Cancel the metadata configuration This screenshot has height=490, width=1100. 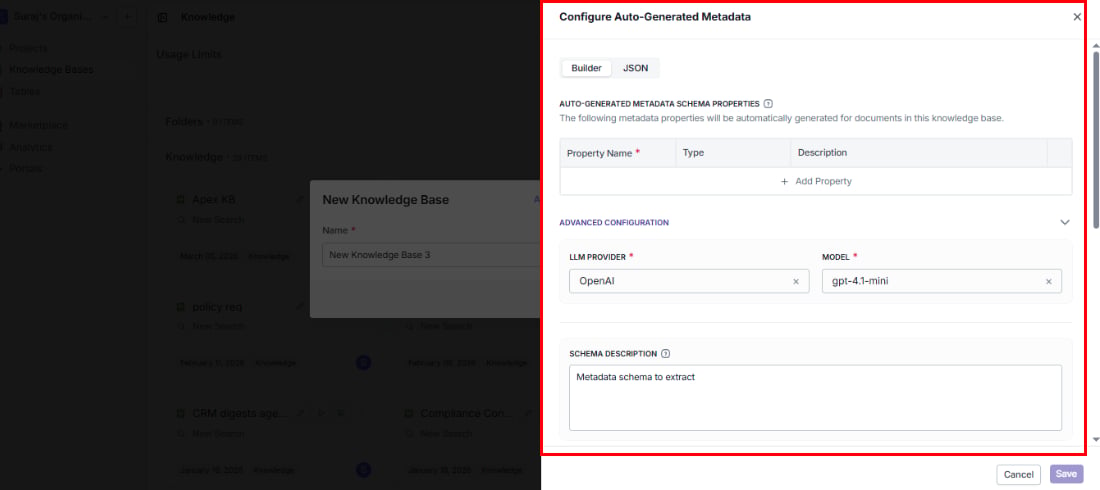(x=1018, y=475)
